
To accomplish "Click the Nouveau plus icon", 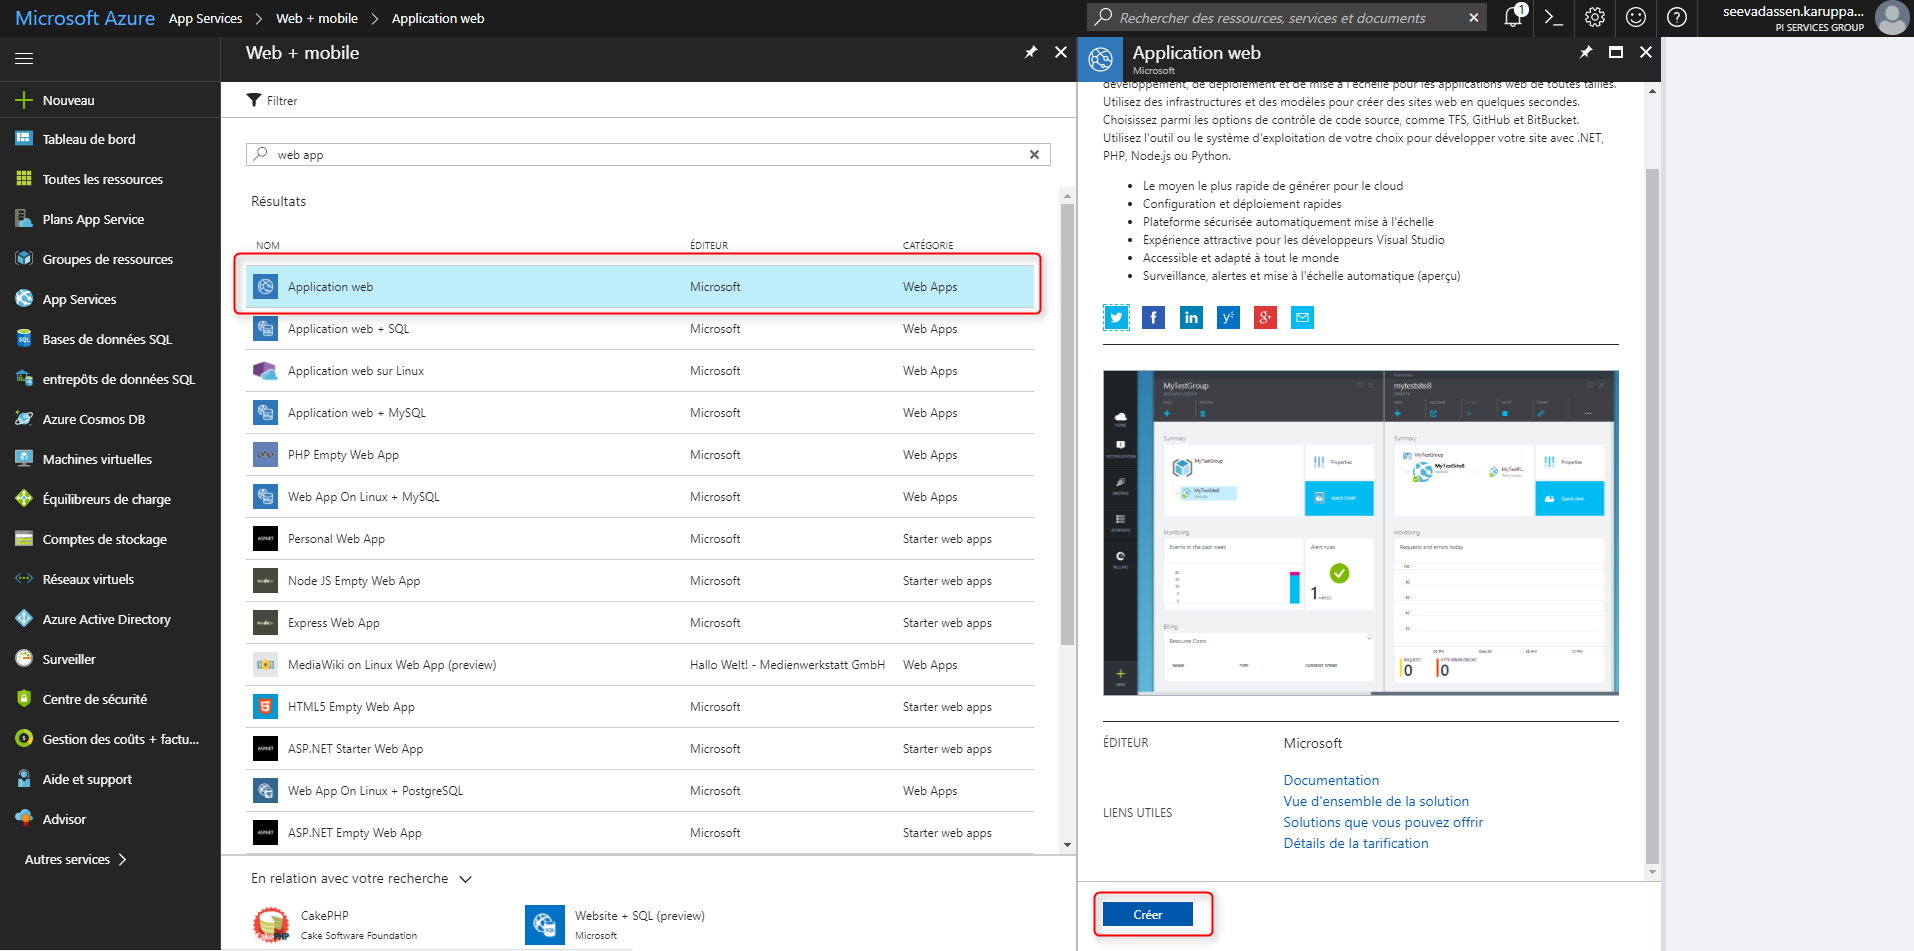I will tap(24, 100).
